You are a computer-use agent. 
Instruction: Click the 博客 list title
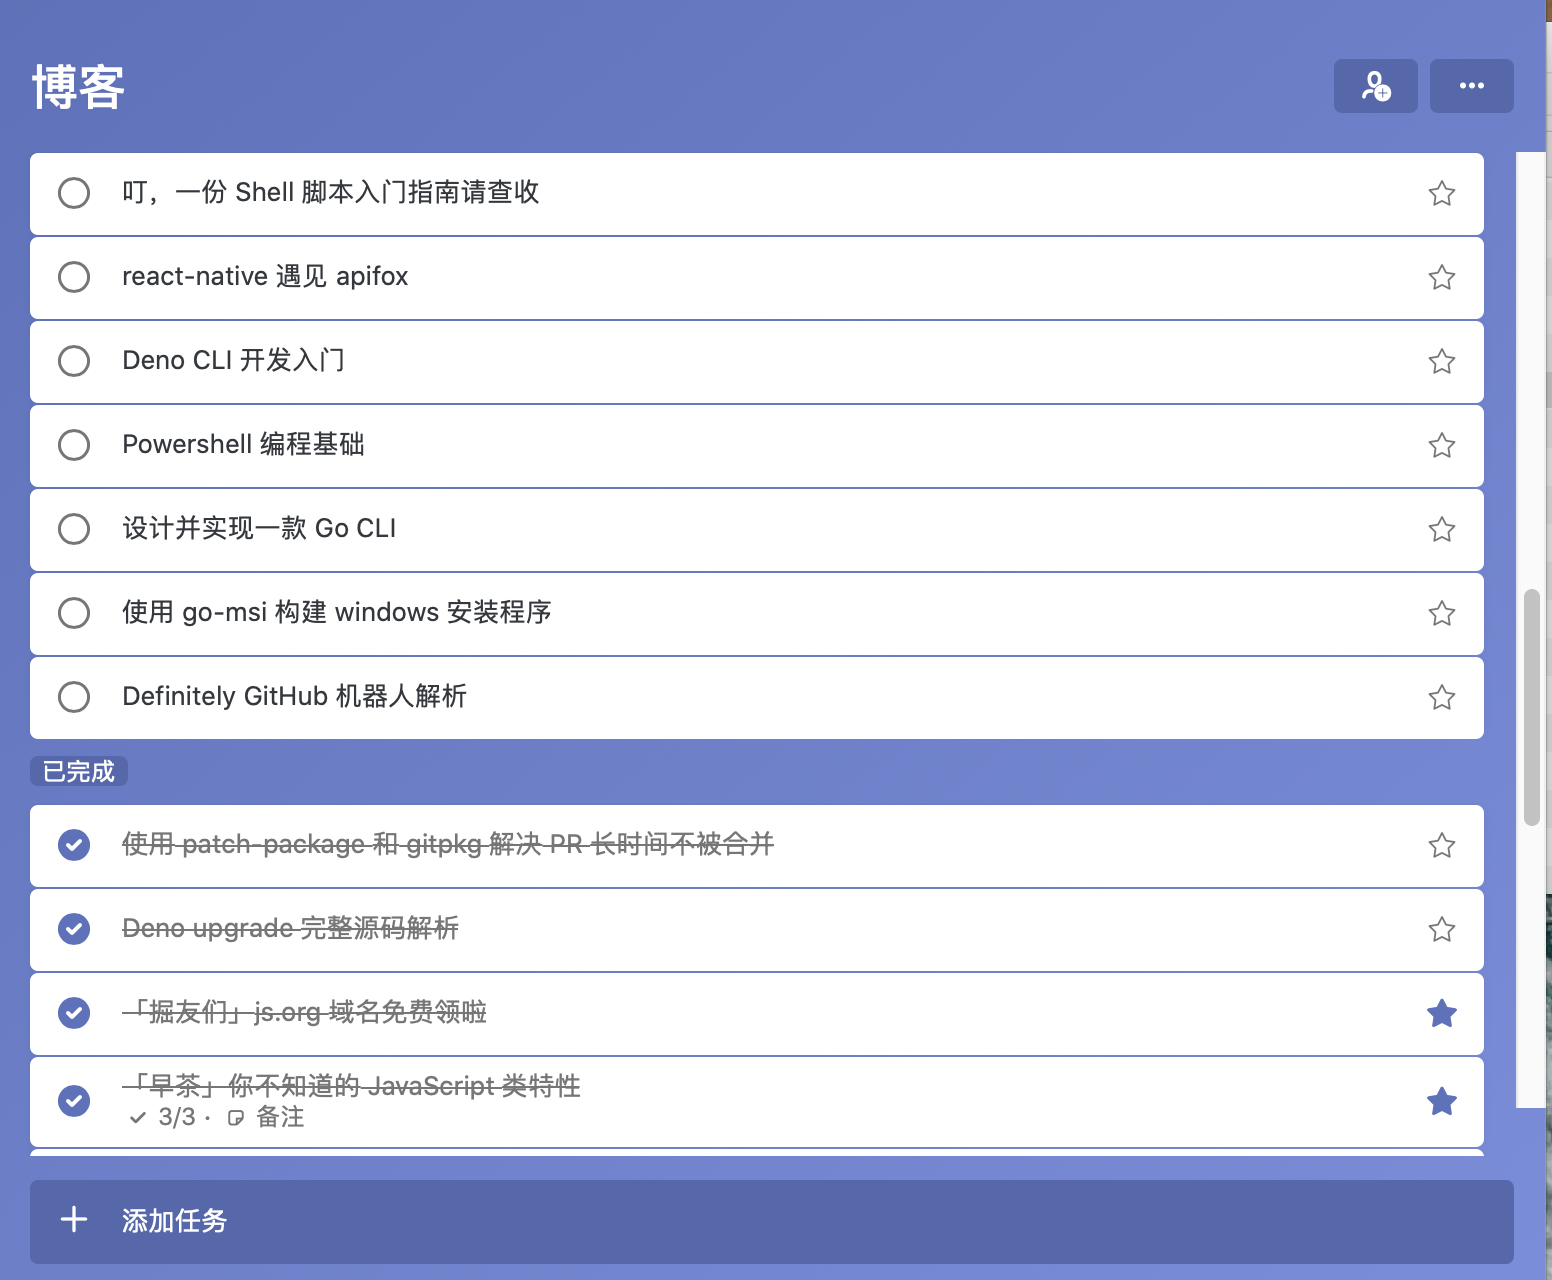[x=78, y=86]
